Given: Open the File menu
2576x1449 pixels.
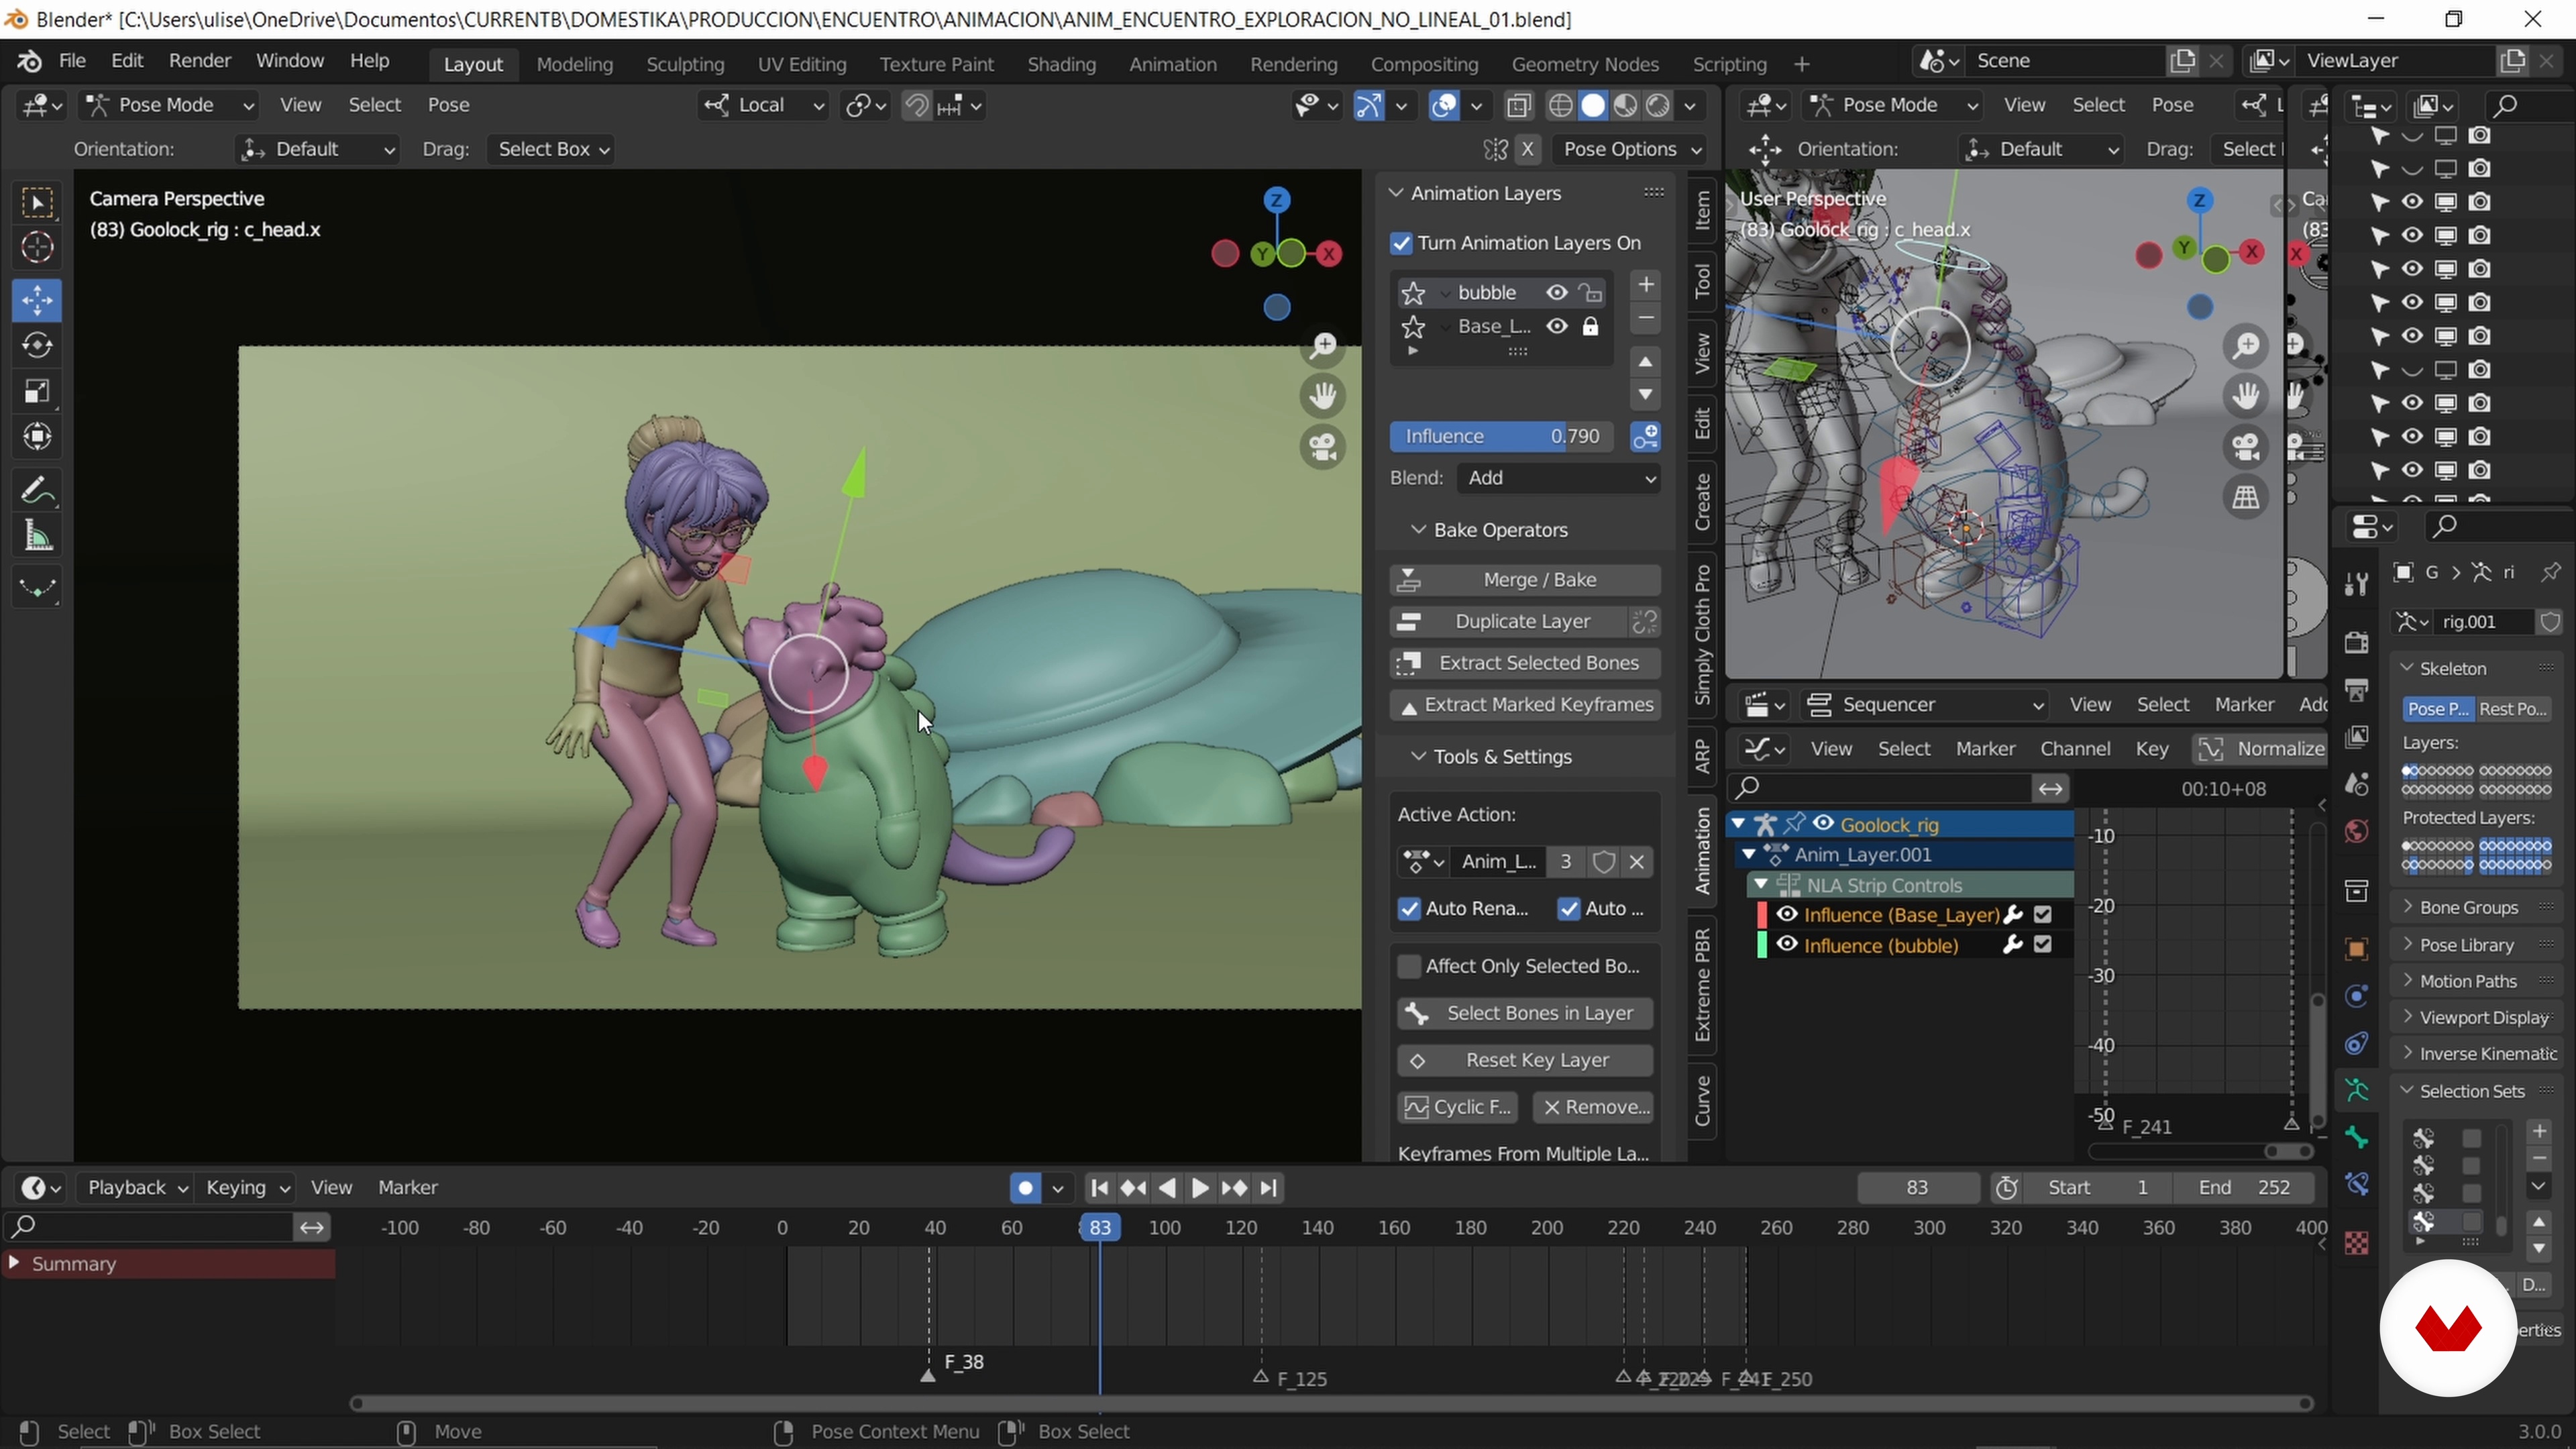Looking at the screenshot, I should point(72,61).
